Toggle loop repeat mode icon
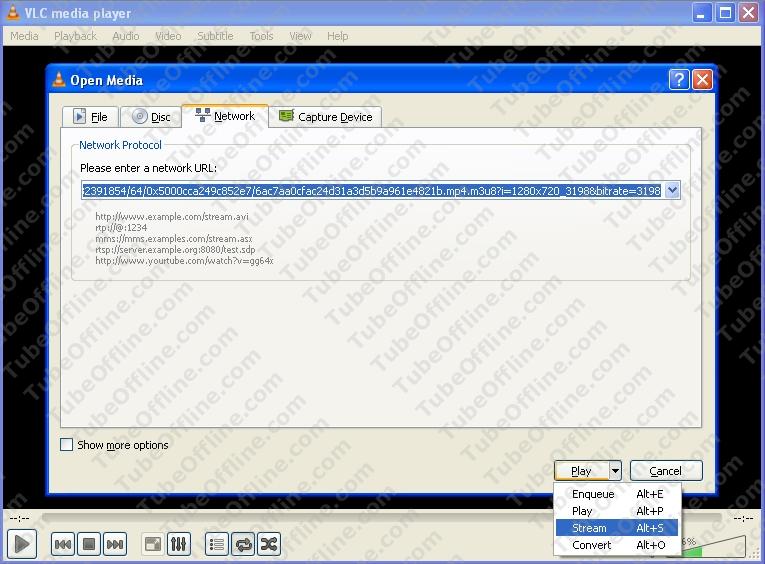Image resolution: width=765 pixels, height=564 pixels. 243,544
